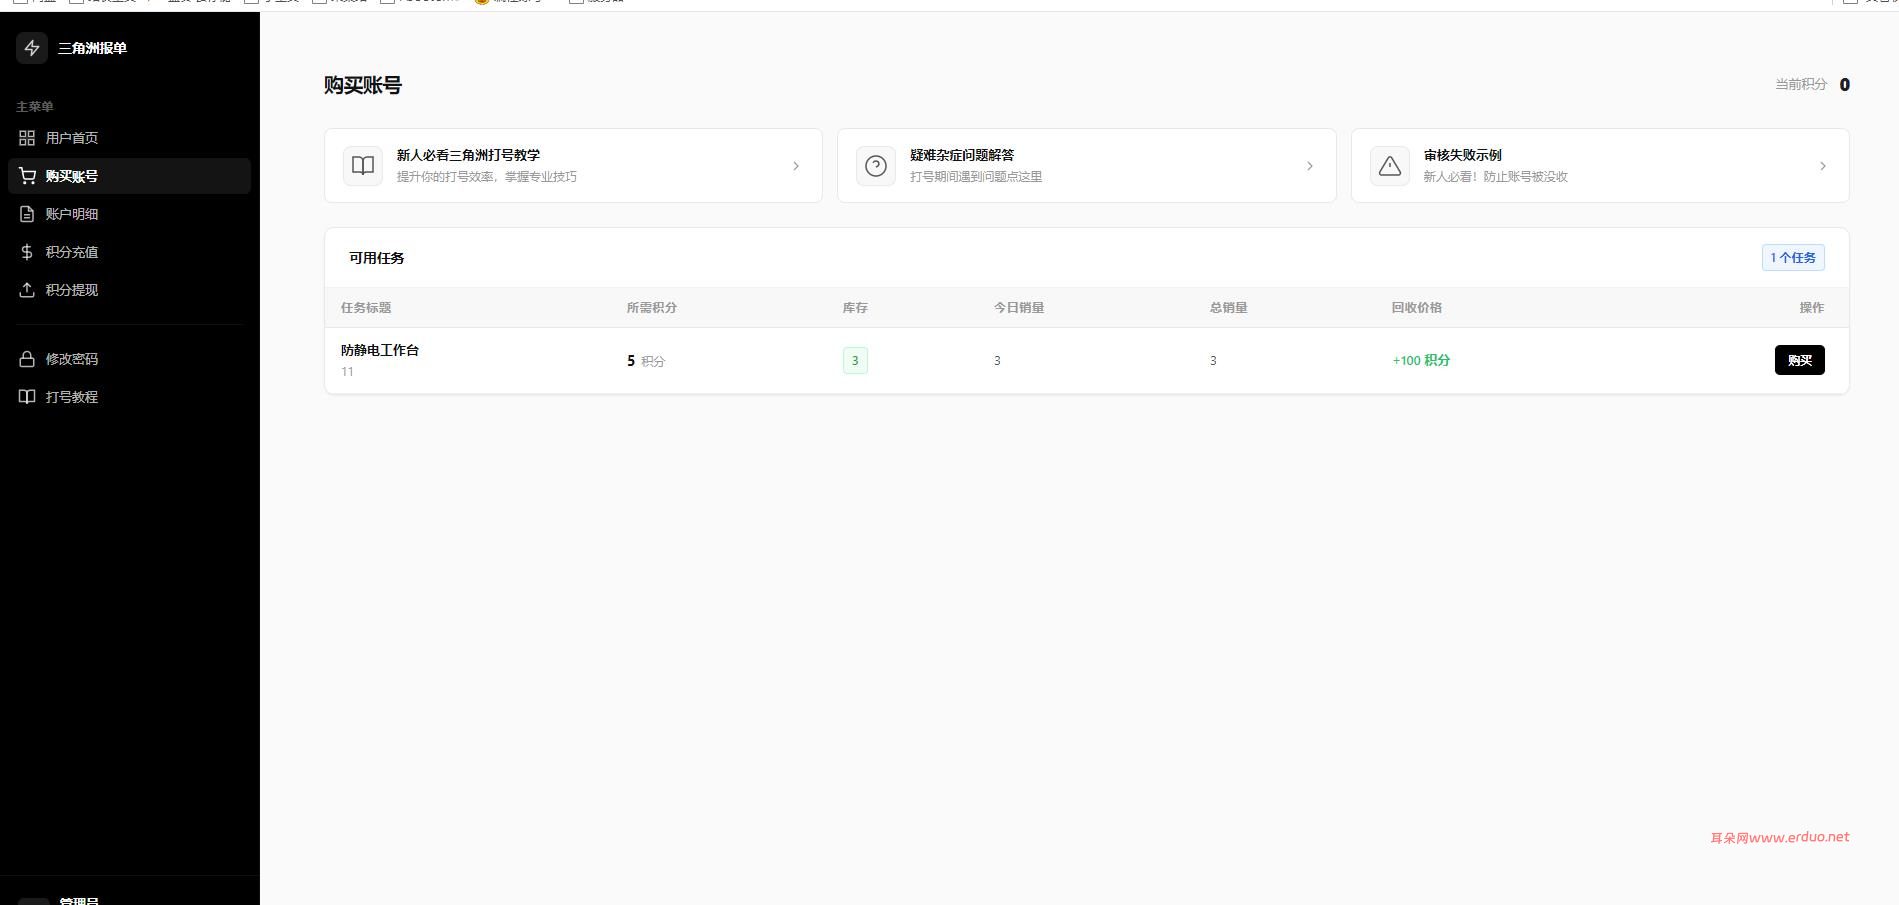Click the subtitle 新人必看！防止账号被没收
The height and width of the screenshot is (905, 1899).
click(1496, 177)
